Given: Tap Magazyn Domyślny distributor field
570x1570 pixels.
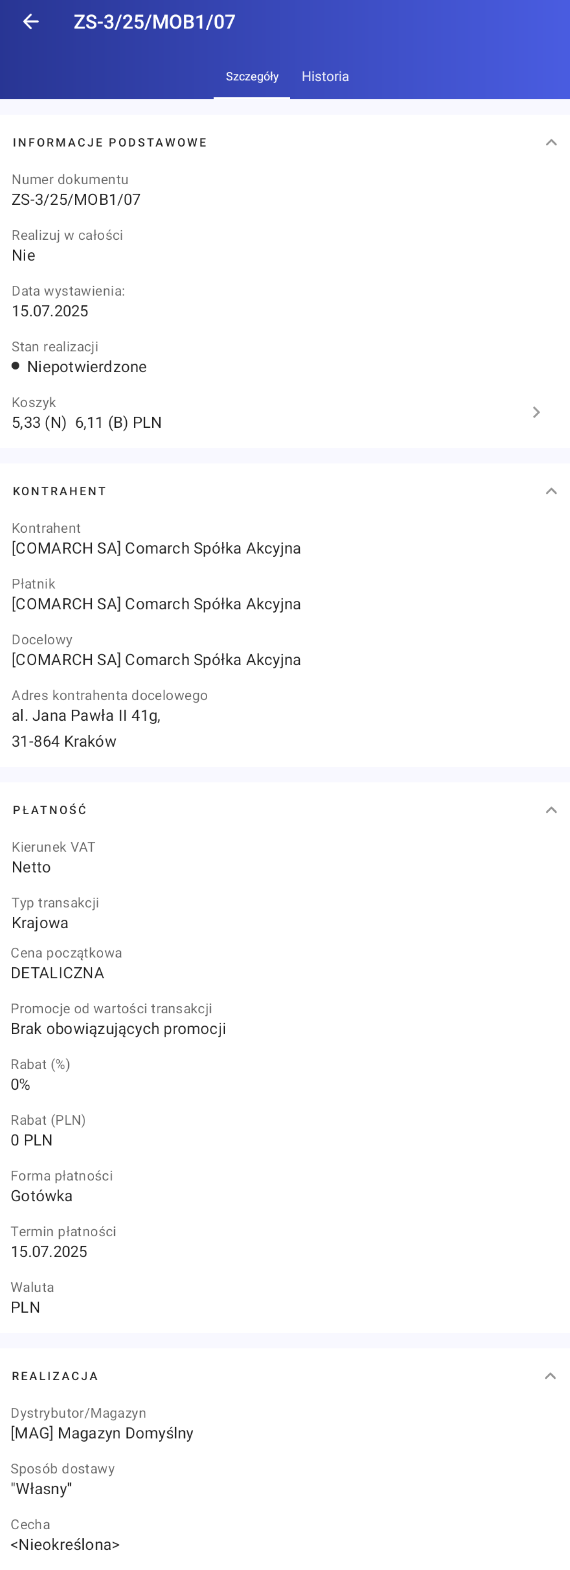Looking at the screenshot, I should coord(285,1423).
